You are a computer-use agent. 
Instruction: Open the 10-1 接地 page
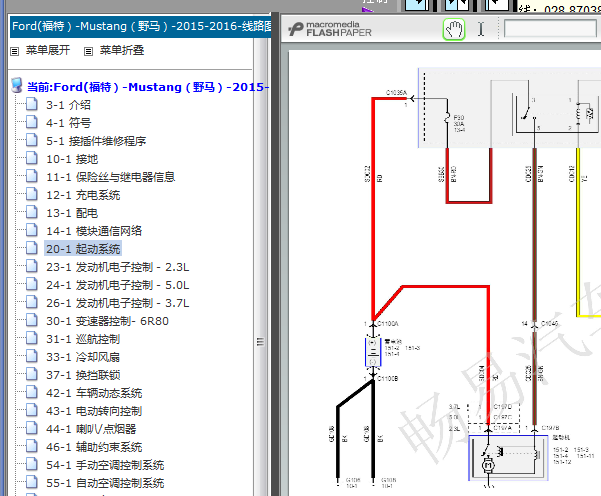click(72, 159)
